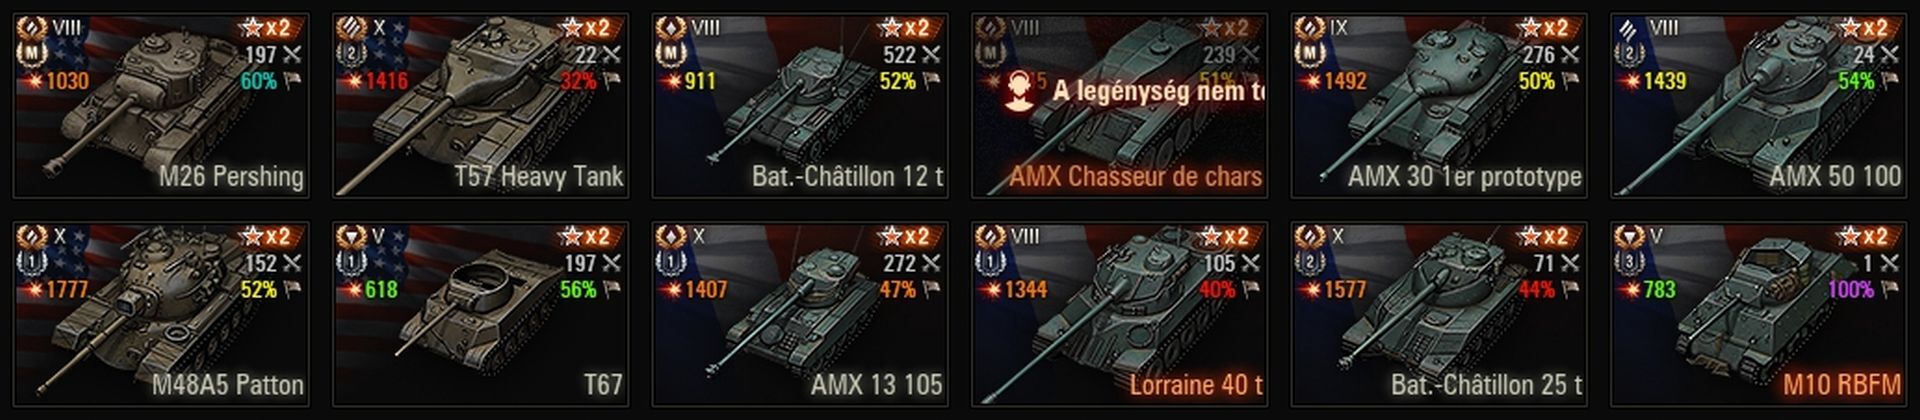
Task: Pick the AMX 30 1er prototype tank
Action: coord(1440,105)
